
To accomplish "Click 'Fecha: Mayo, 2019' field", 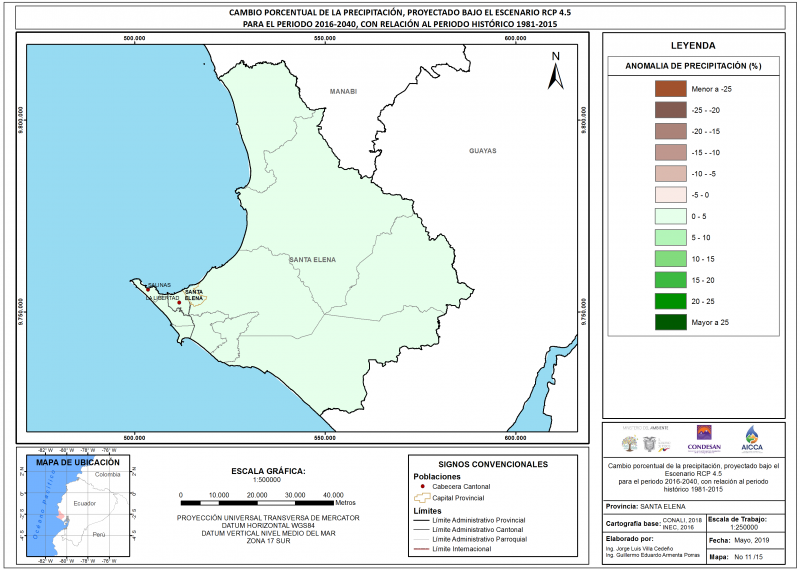I will pyautogui.click(x=745, y=540).
